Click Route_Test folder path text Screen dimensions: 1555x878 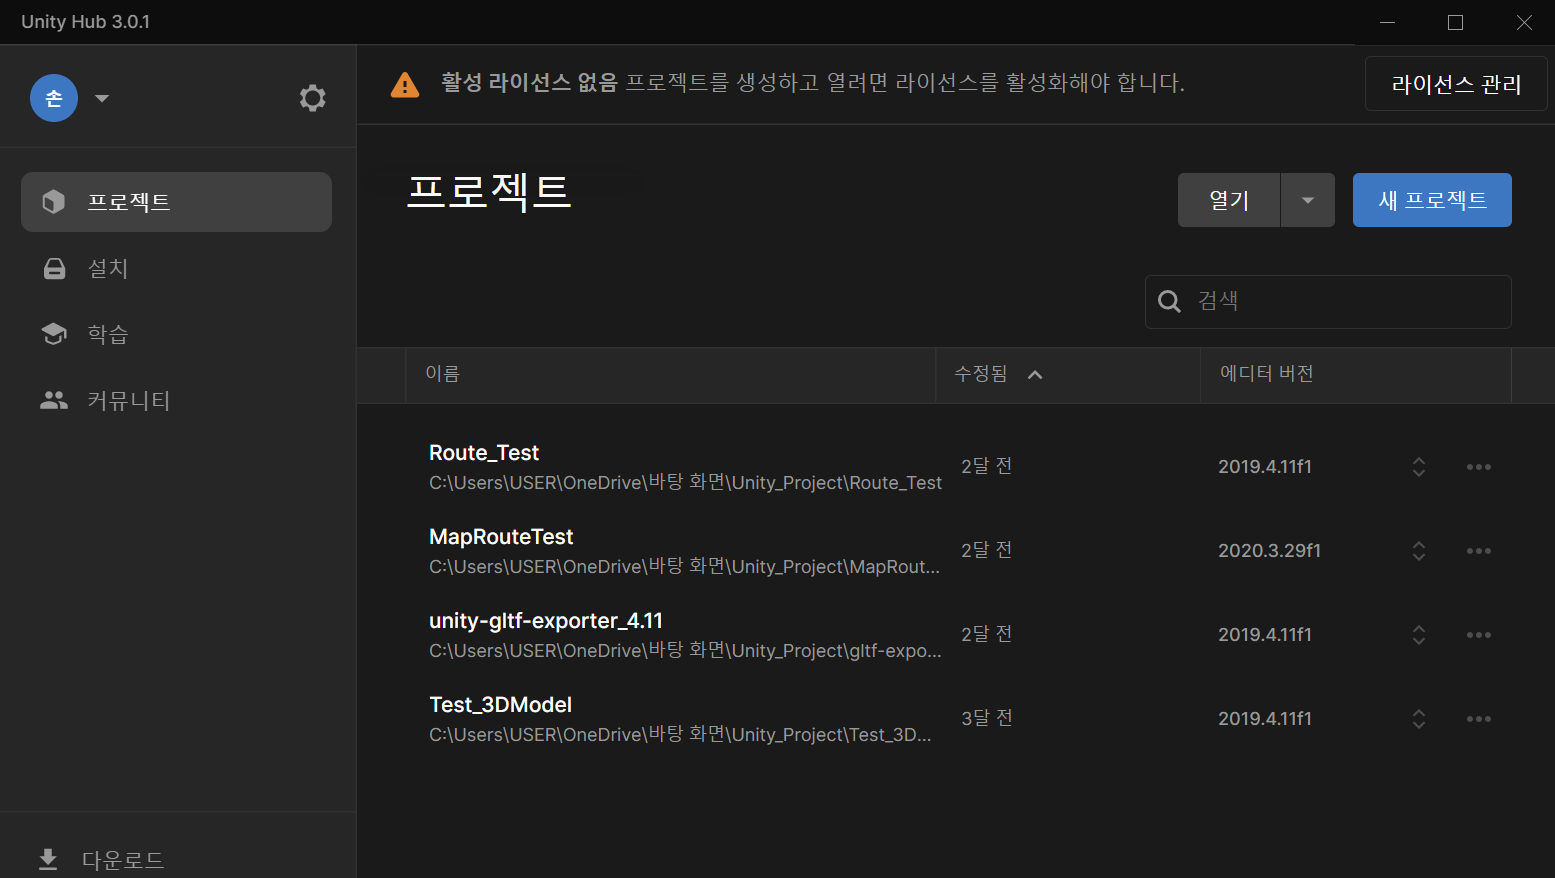click(685, 483)
